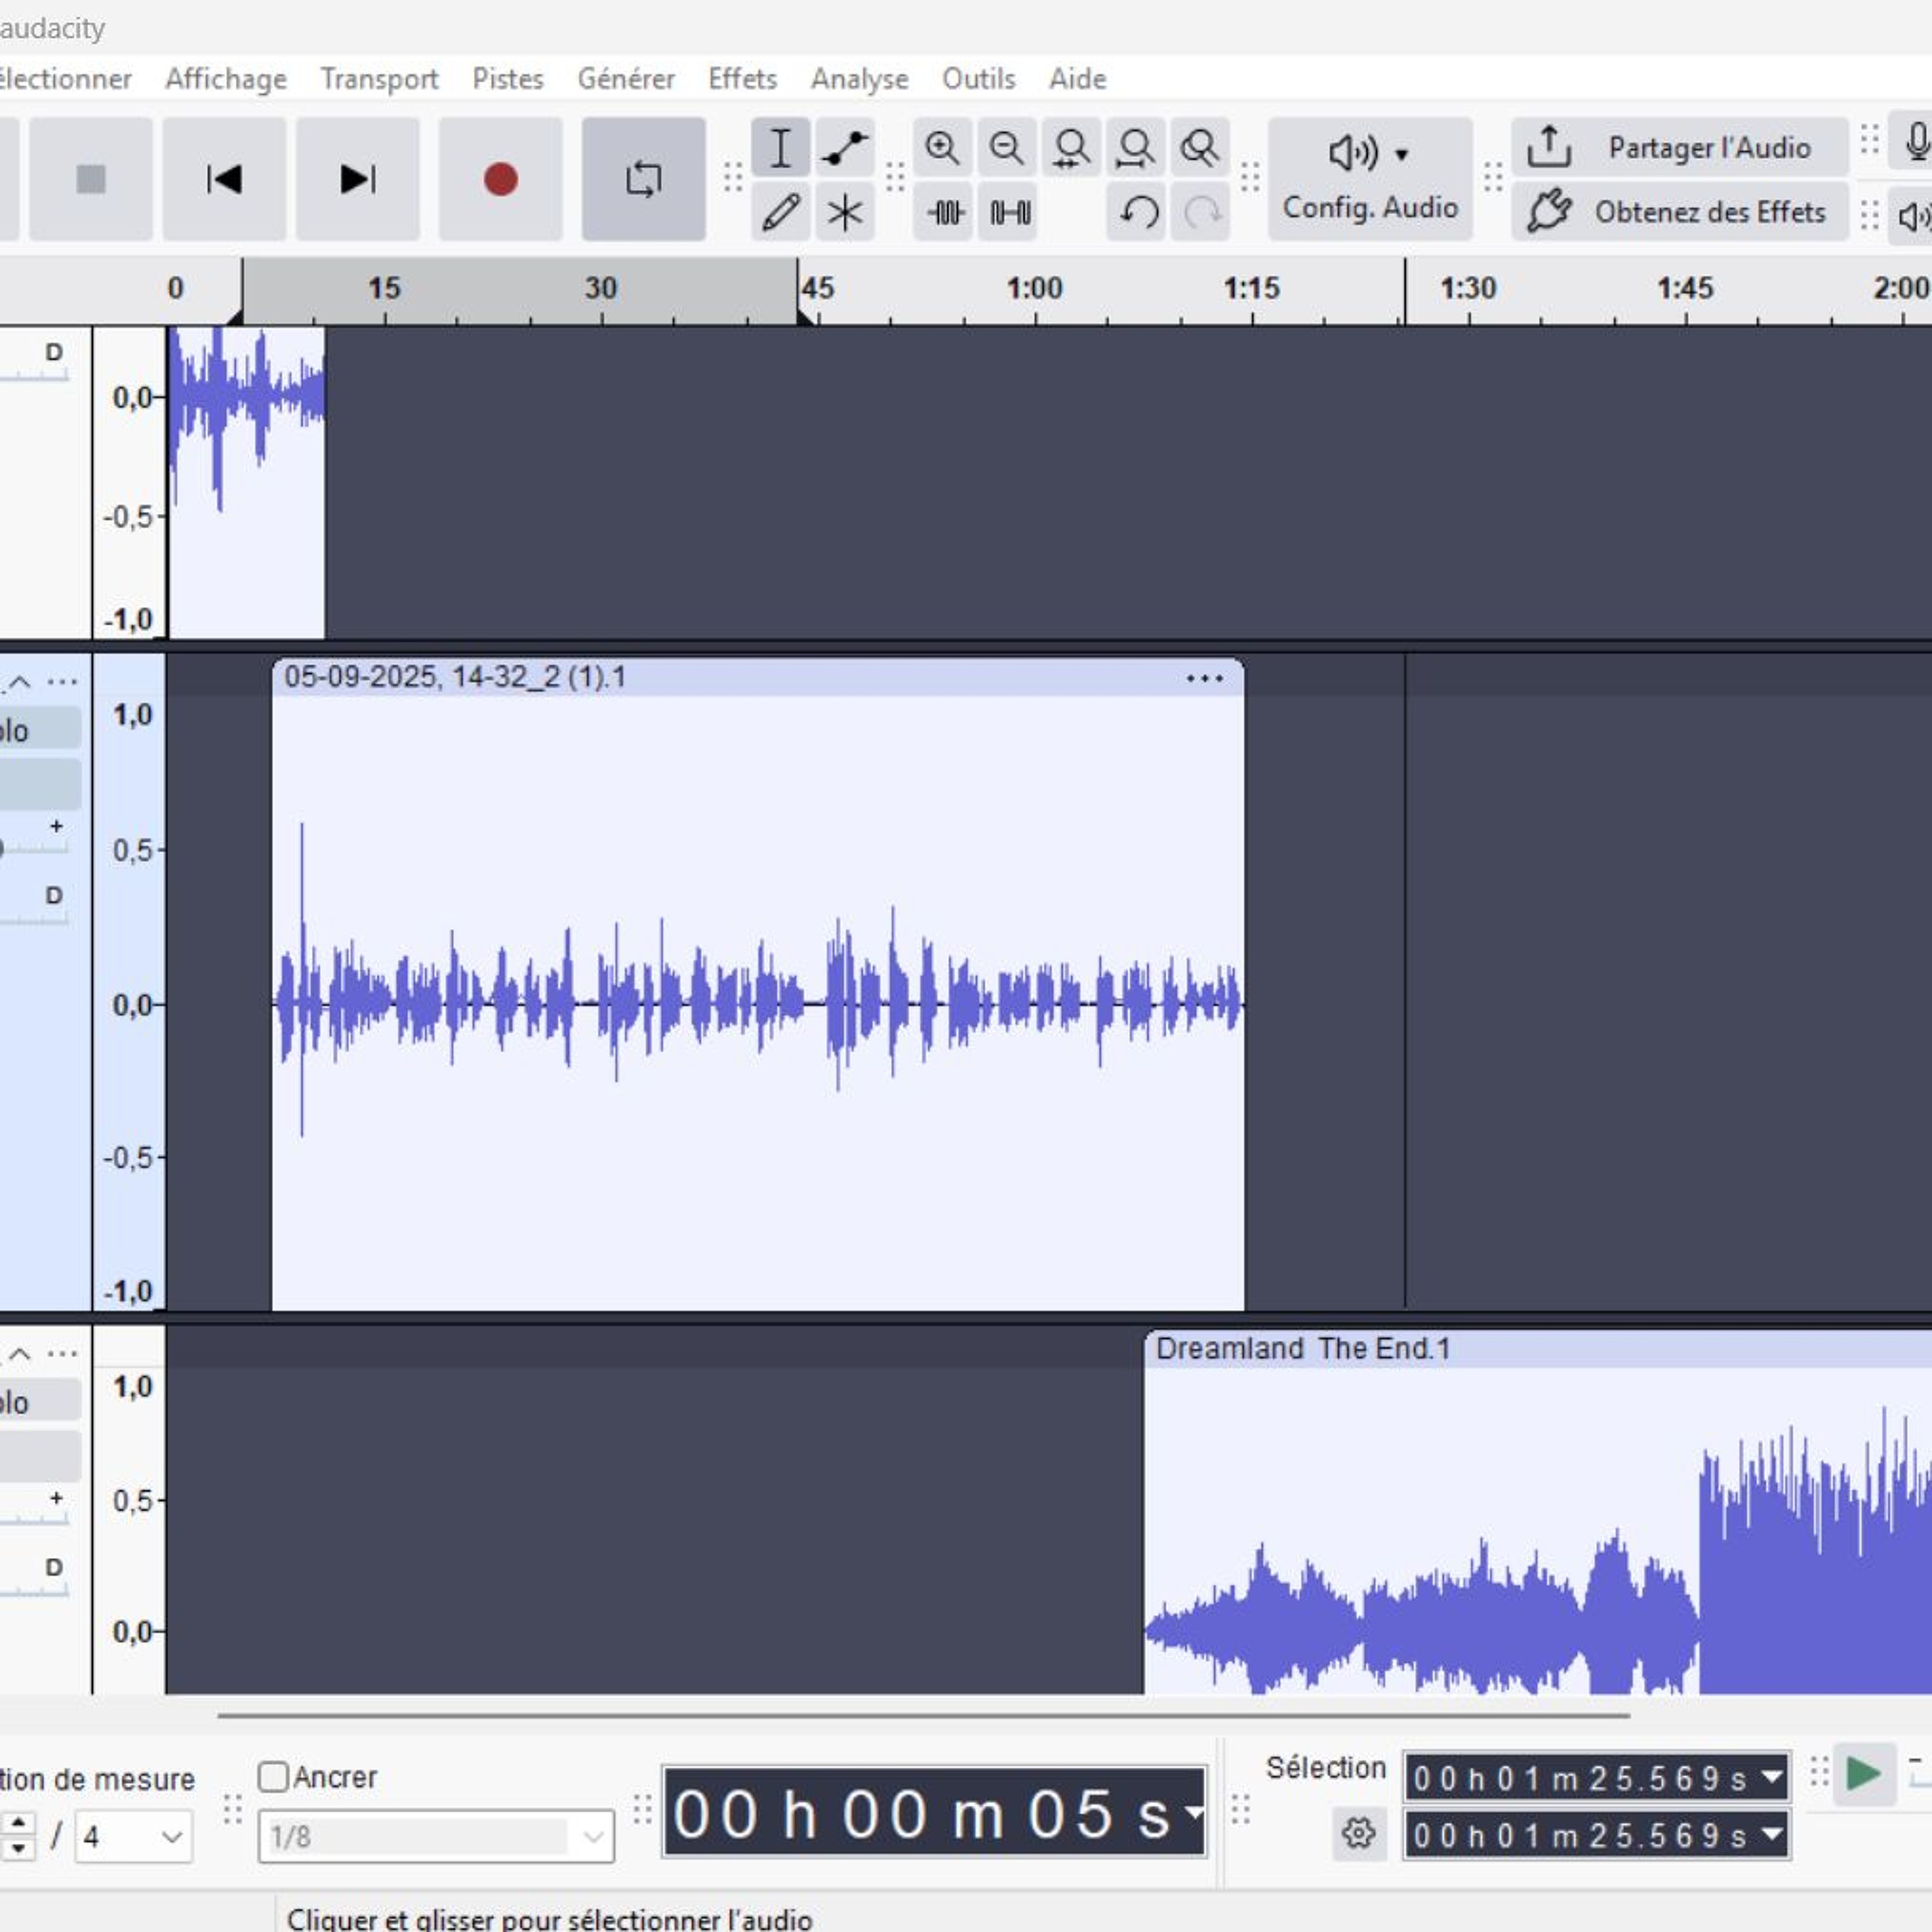Select the Envelope tool

(x=844, y=148)
